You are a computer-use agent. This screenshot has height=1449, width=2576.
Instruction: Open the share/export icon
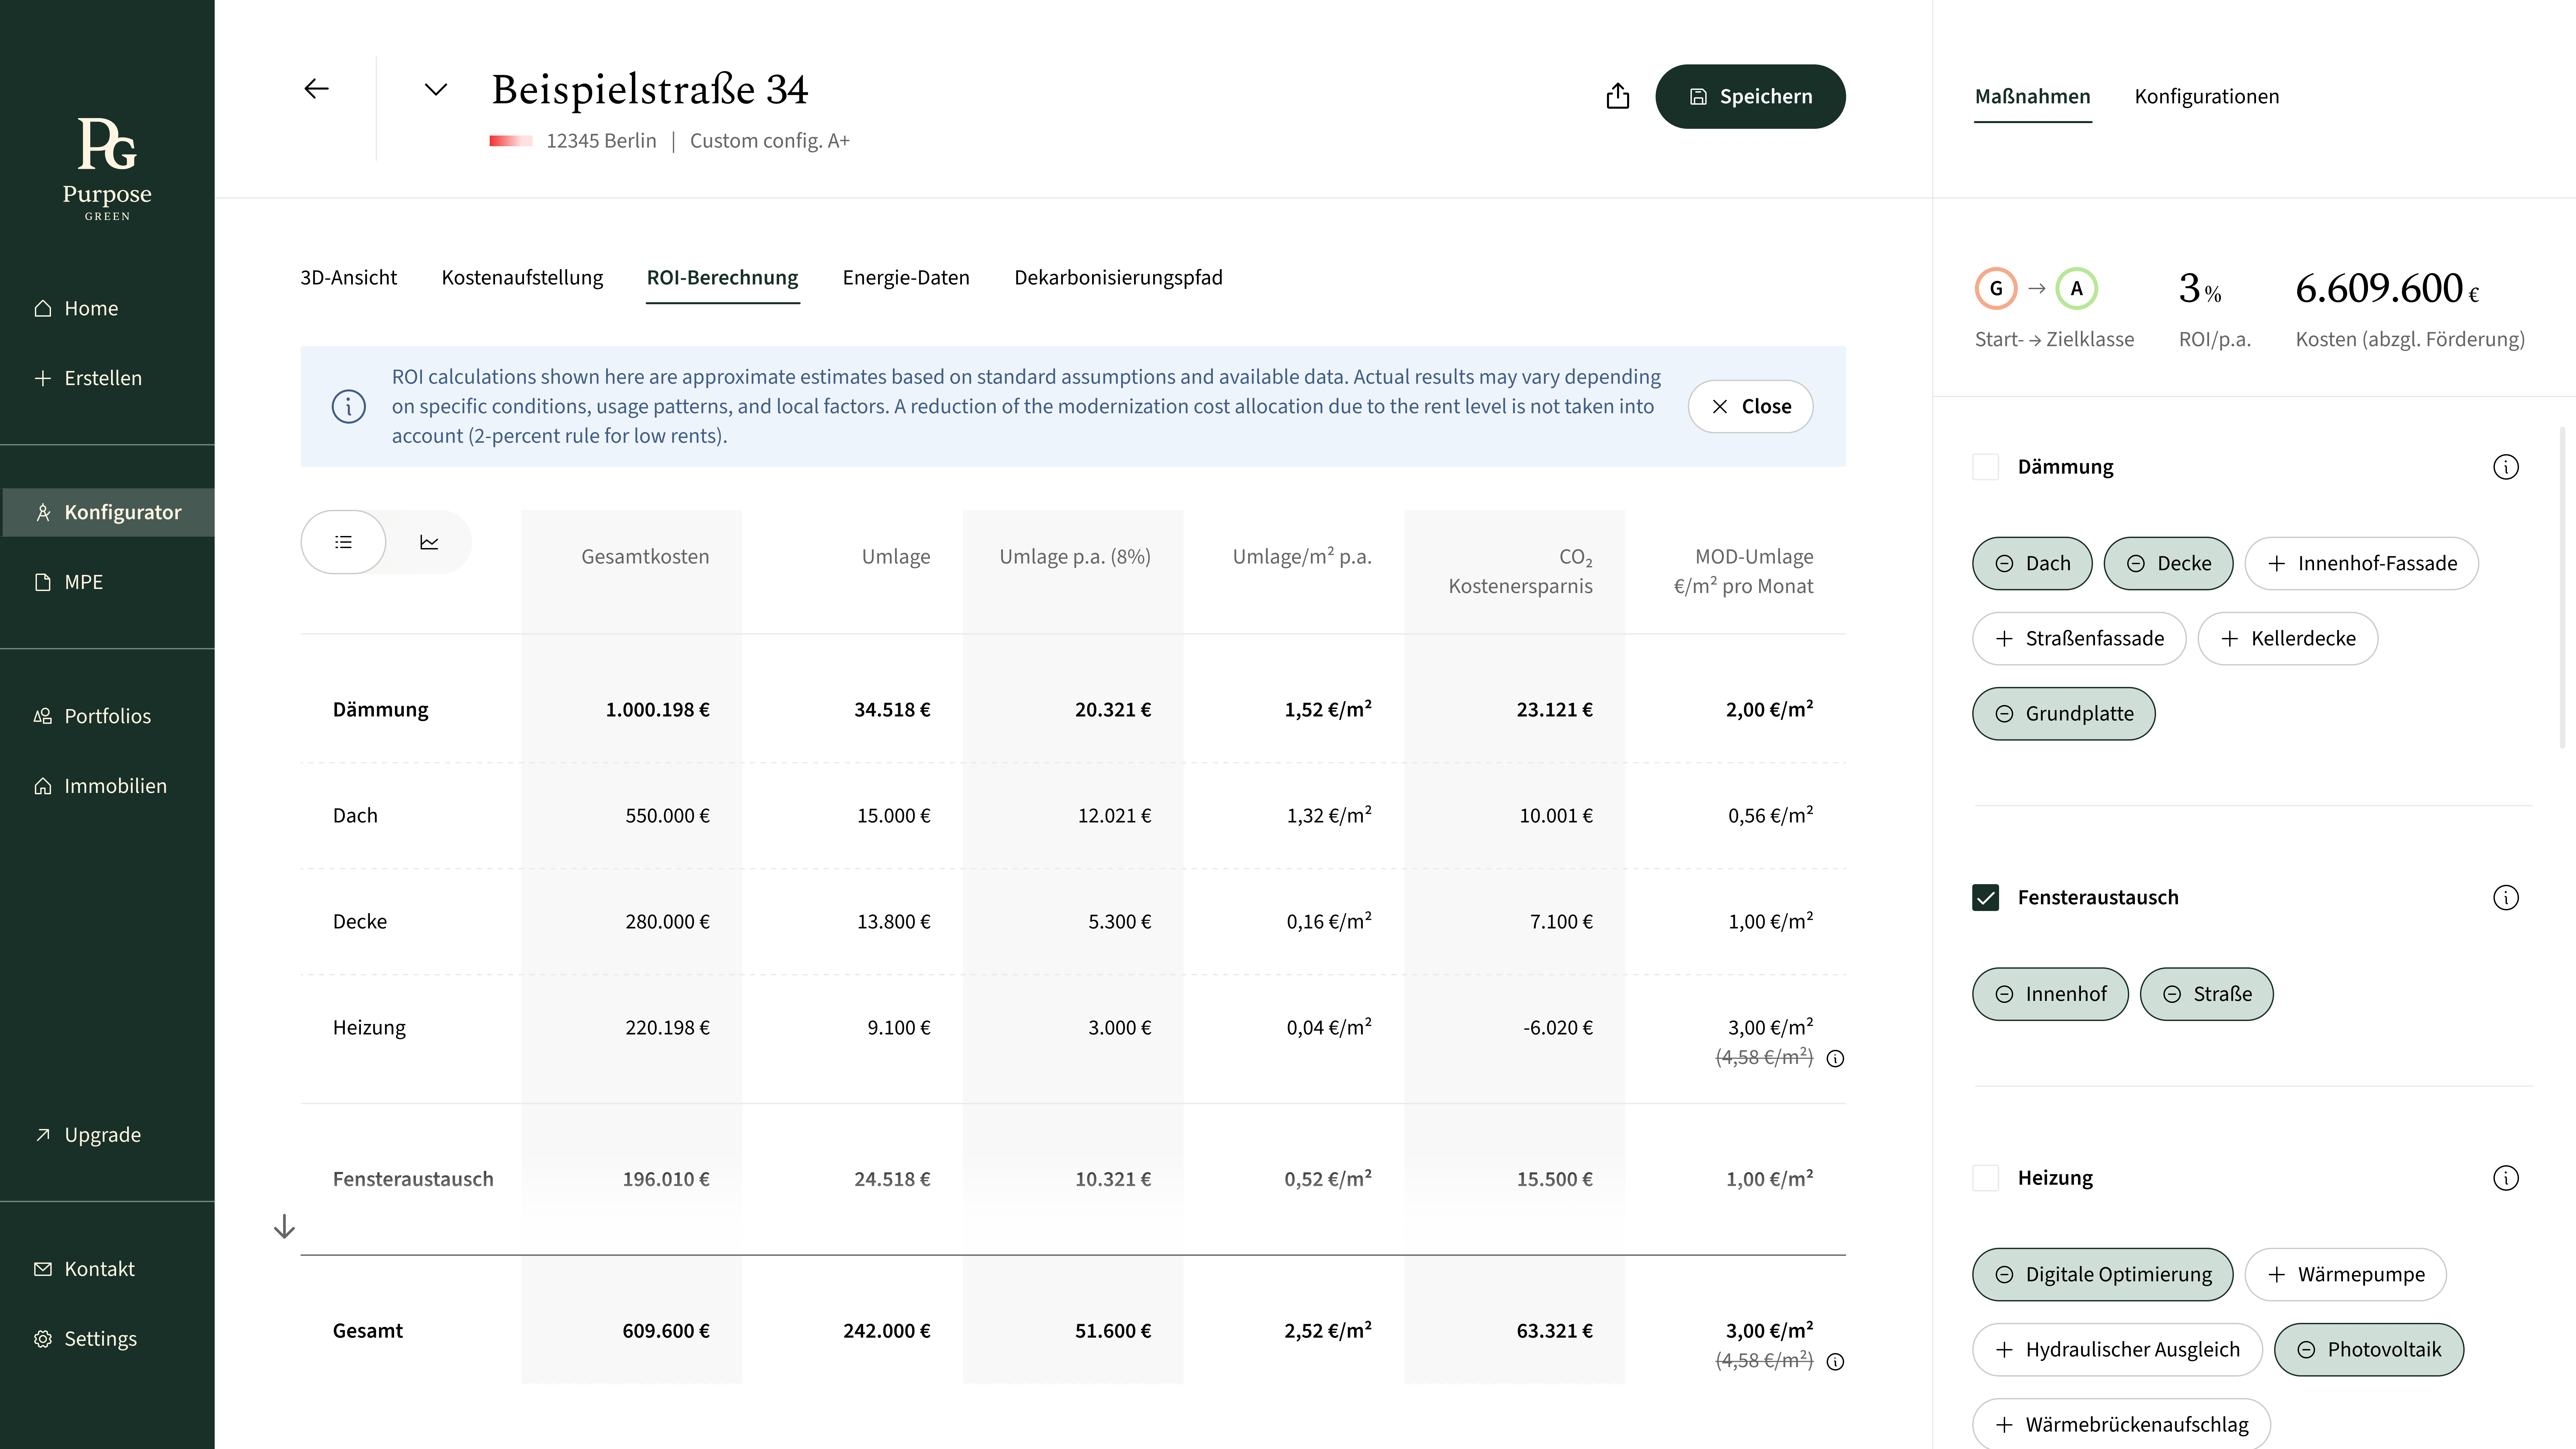[1618, 96]
